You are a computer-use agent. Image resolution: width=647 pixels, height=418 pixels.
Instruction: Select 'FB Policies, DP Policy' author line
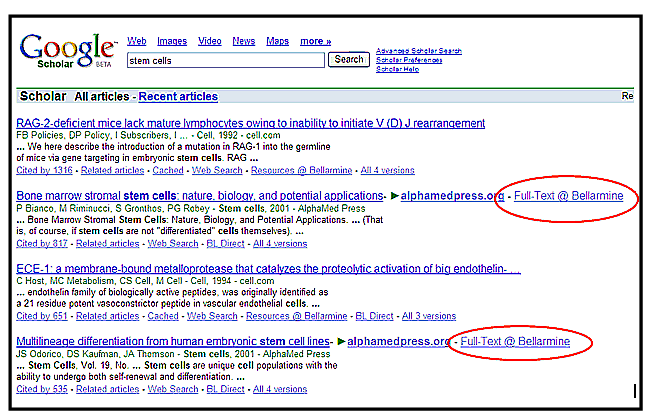[148, 135]
